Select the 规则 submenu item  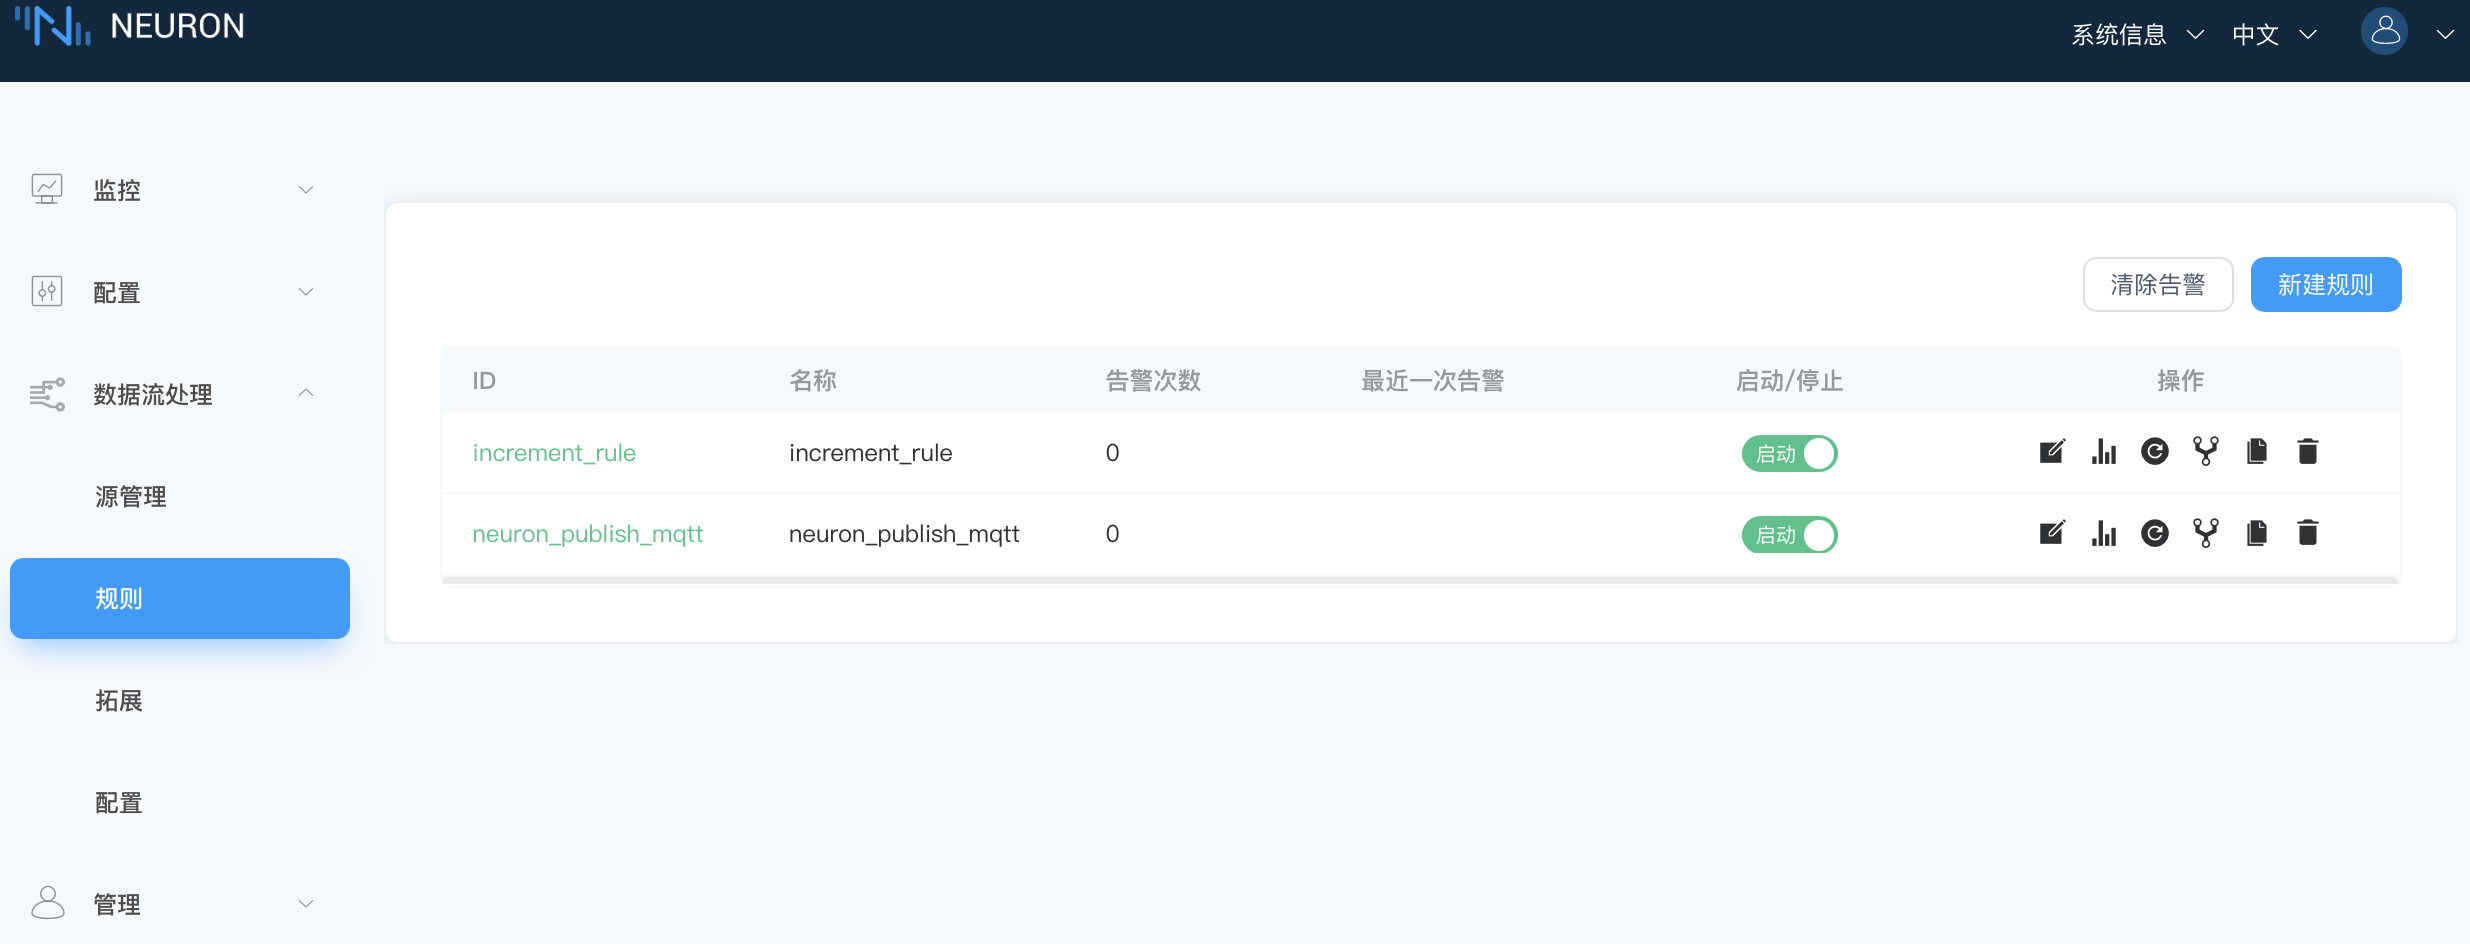point(180,598)
